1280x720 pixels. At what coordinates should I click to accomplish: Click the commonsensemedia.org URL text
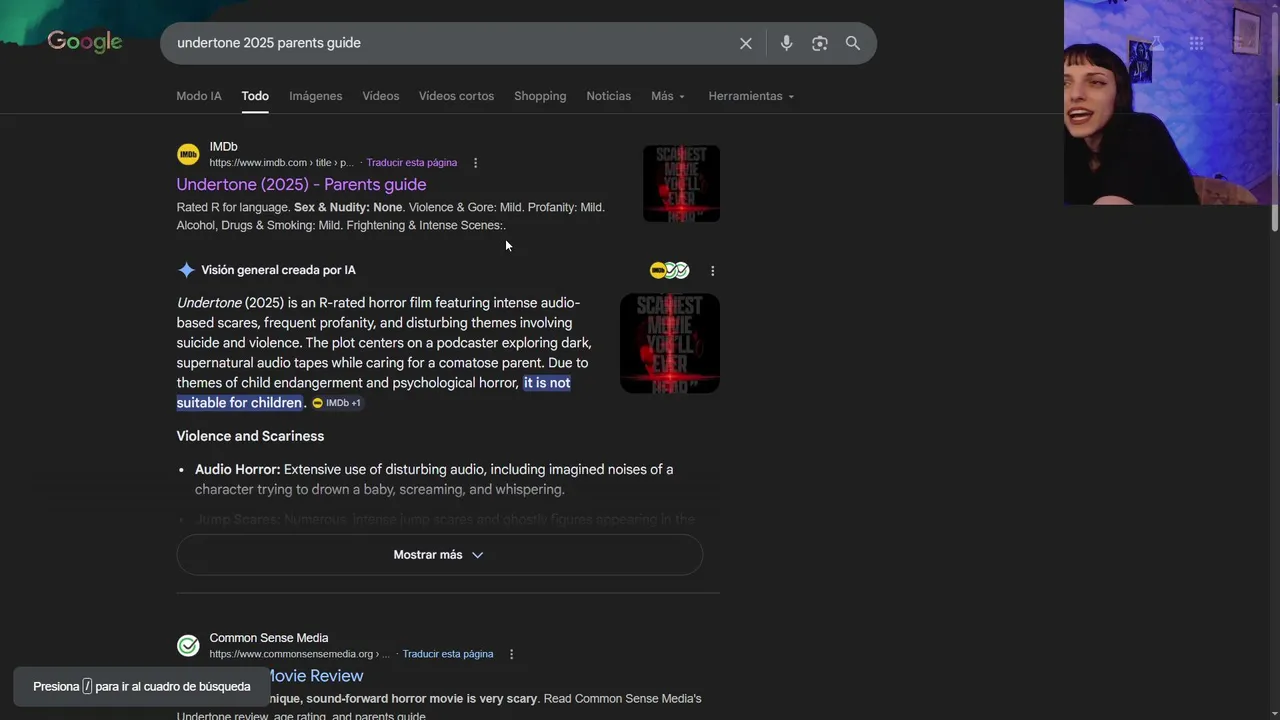299,654
